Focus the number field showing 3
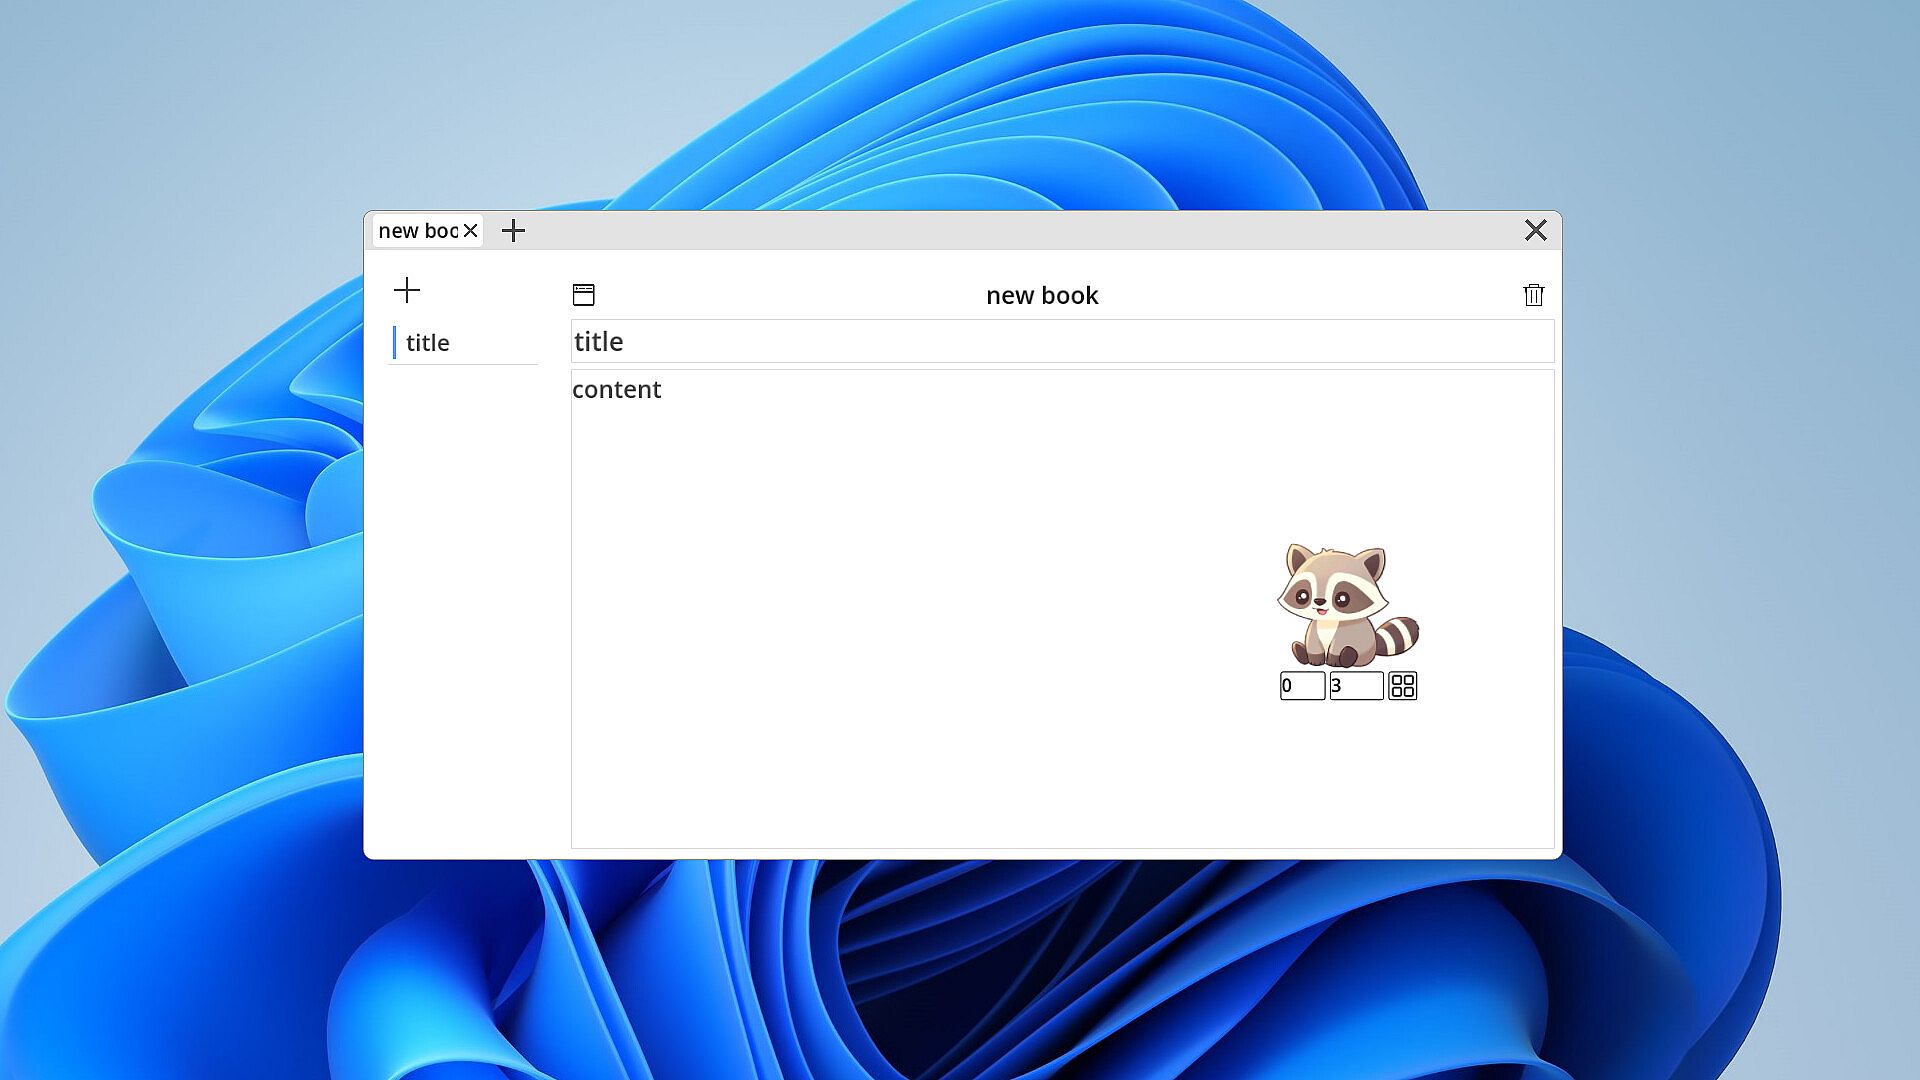 (1356, 686)
